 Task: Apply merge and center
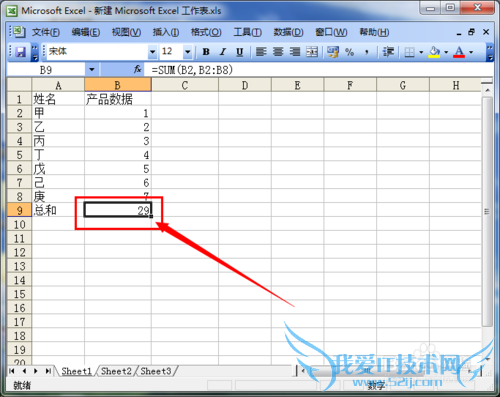click(x=312, y=52)
